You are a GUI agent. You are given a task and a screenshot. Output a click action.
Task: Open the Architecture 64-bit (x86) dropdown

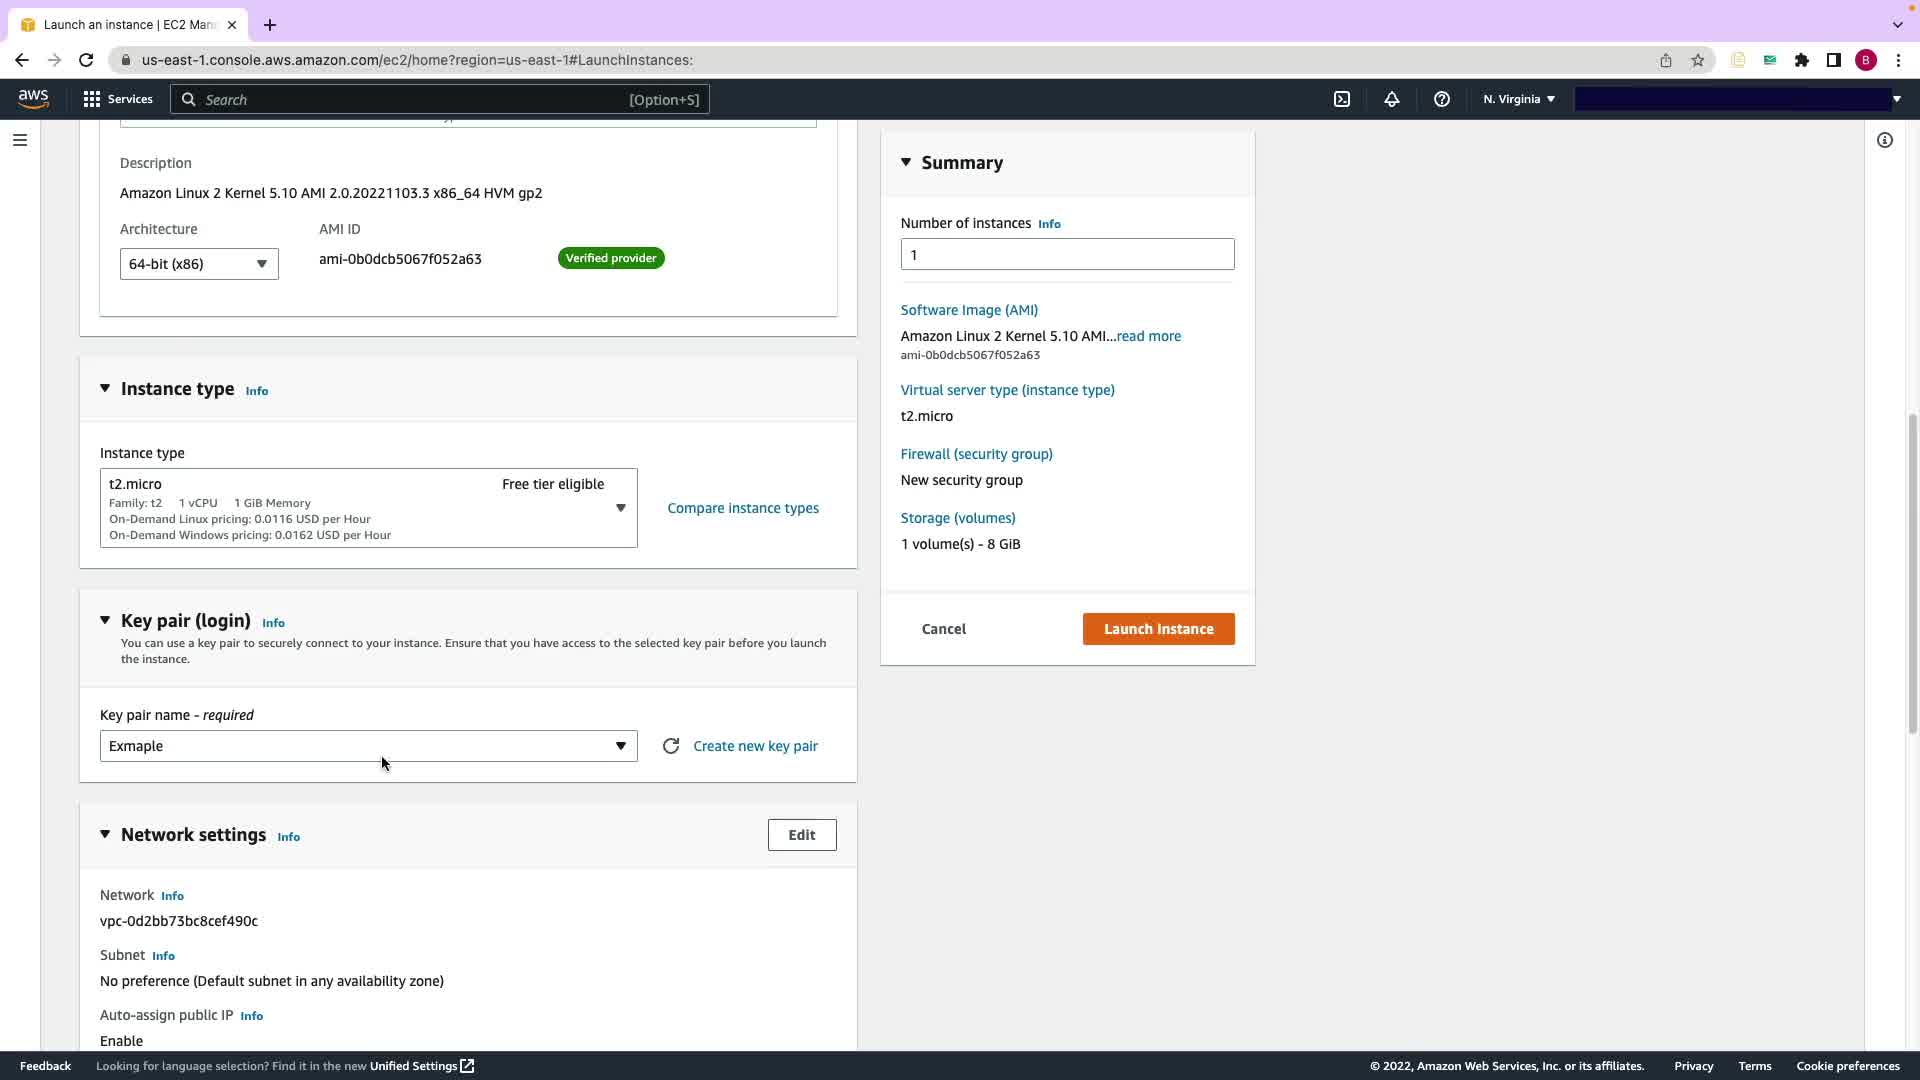(199, 264)
